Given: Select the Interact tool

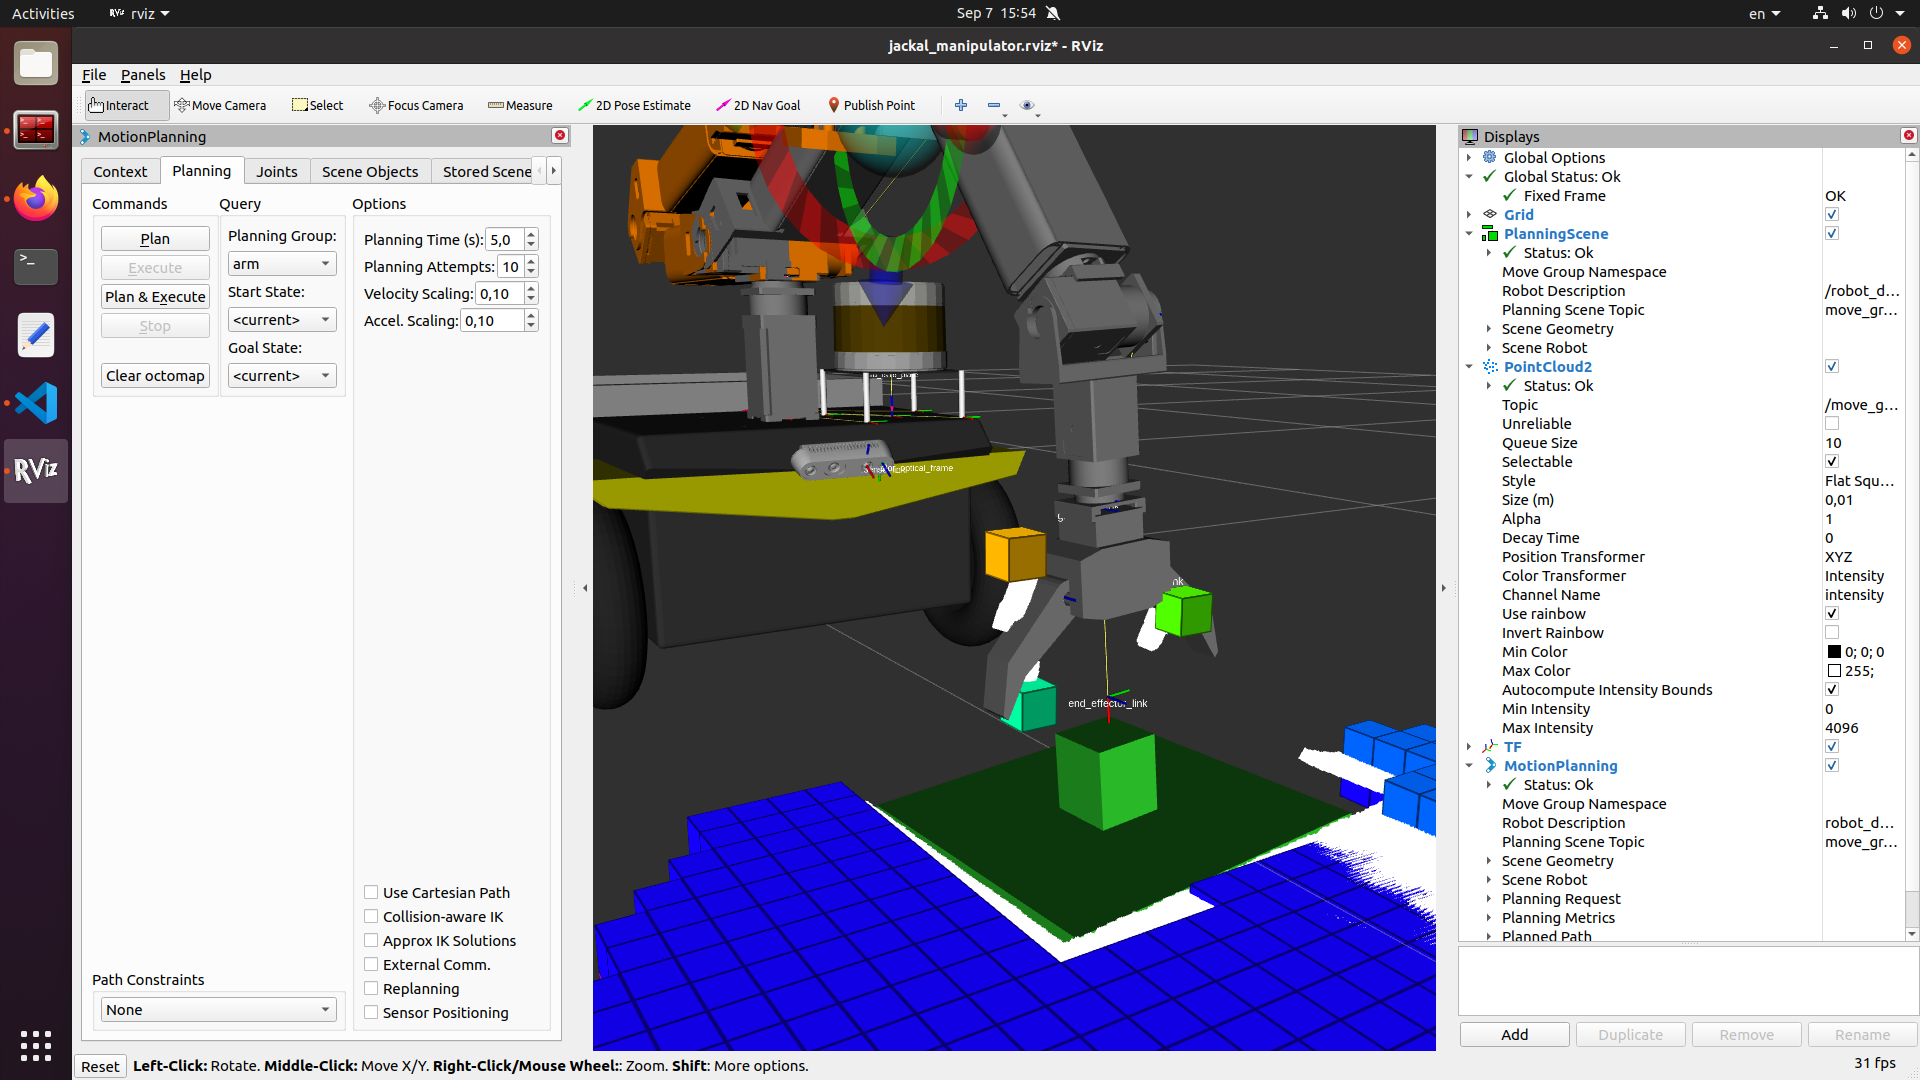Looking at the screenshot, I should pyautogui.click(x=124, y=105).
